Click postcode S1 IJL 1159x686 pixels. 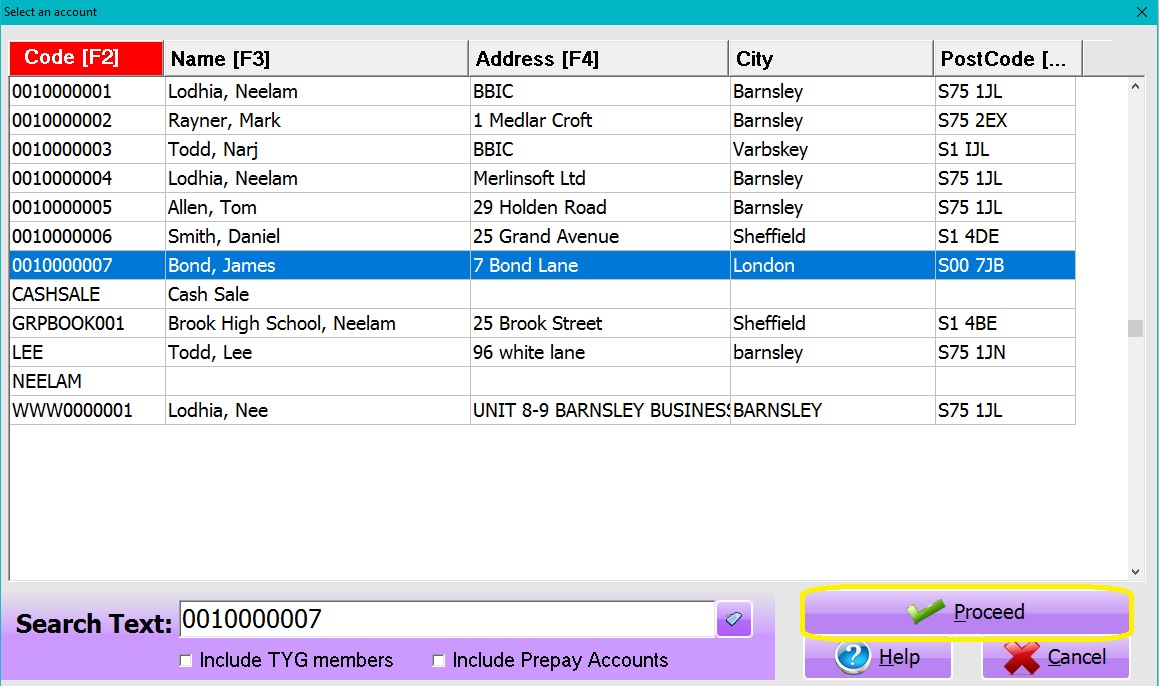964,149
